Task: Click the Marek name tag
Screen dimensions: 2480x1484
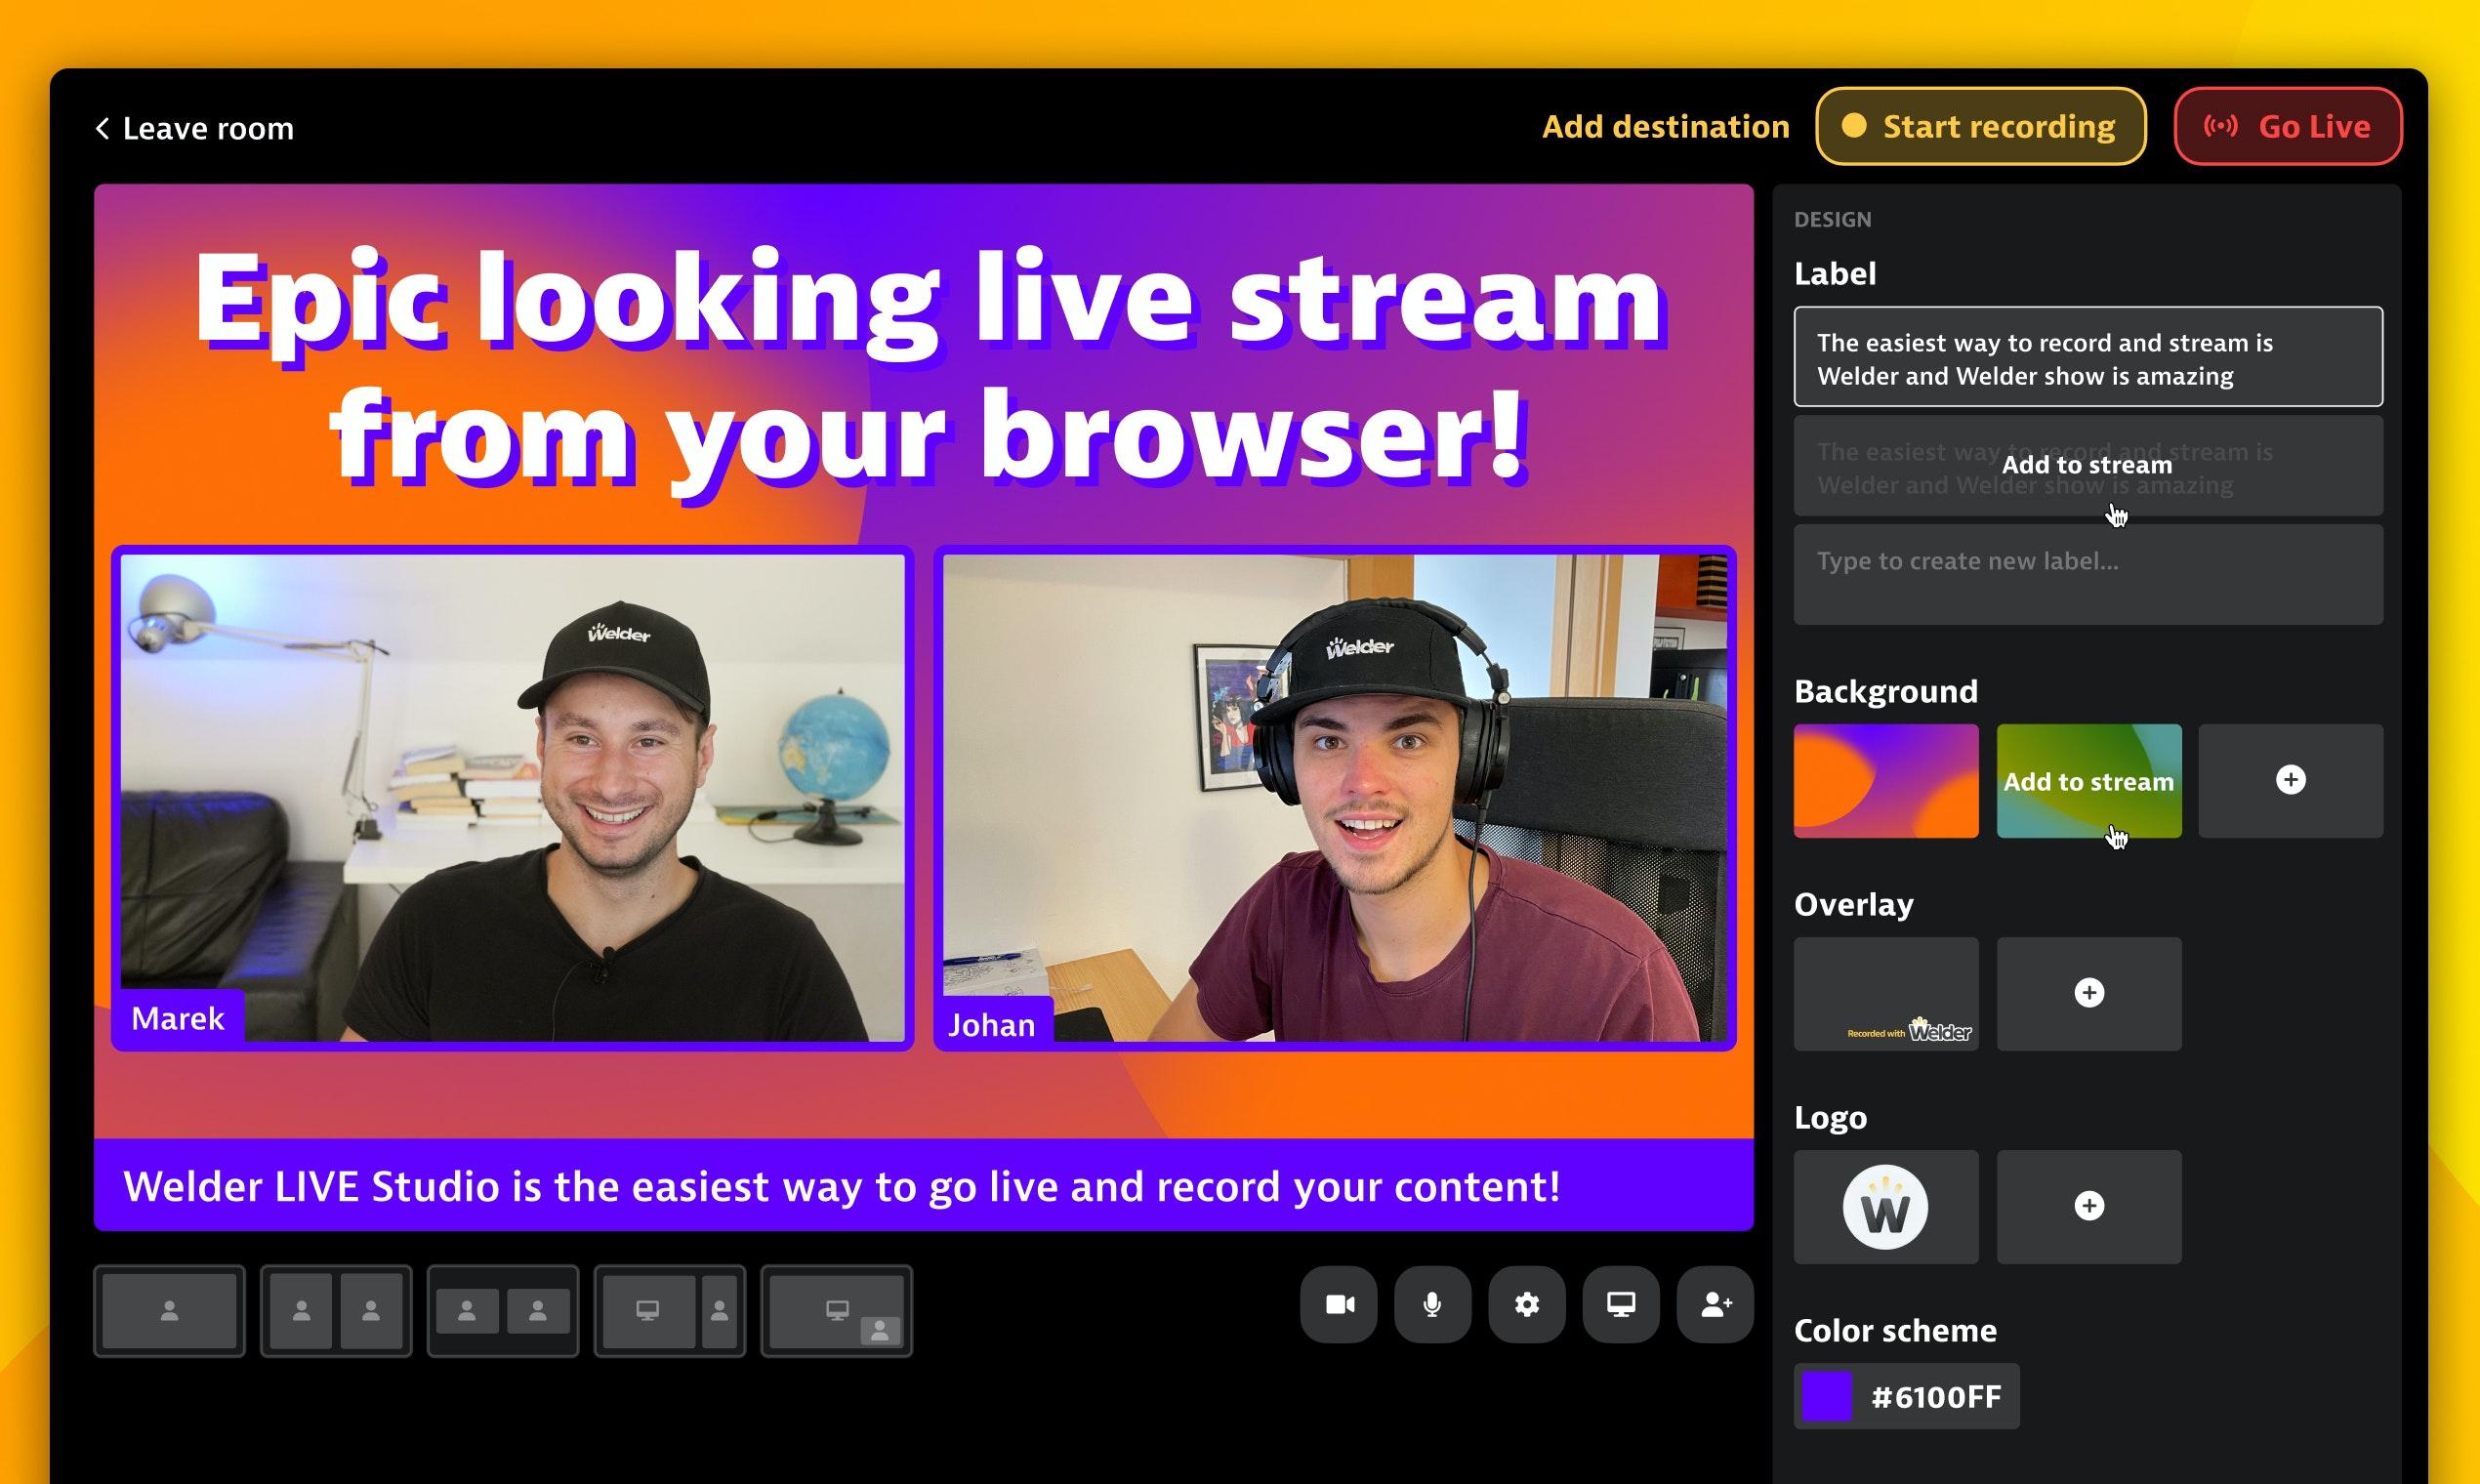Action: click(178, 1018)
